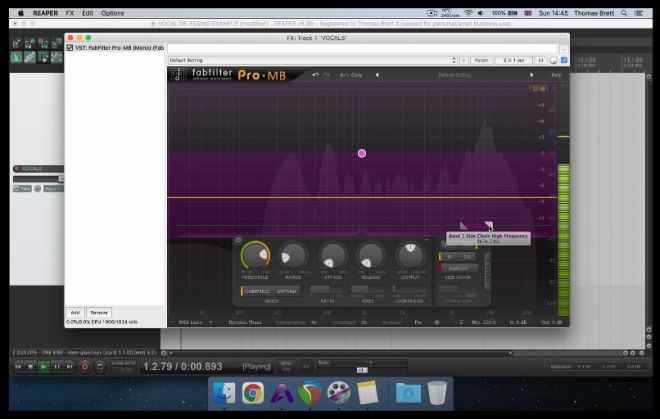Open the Options menu in menu bar
660x419 pixels.
pos(112,13)
